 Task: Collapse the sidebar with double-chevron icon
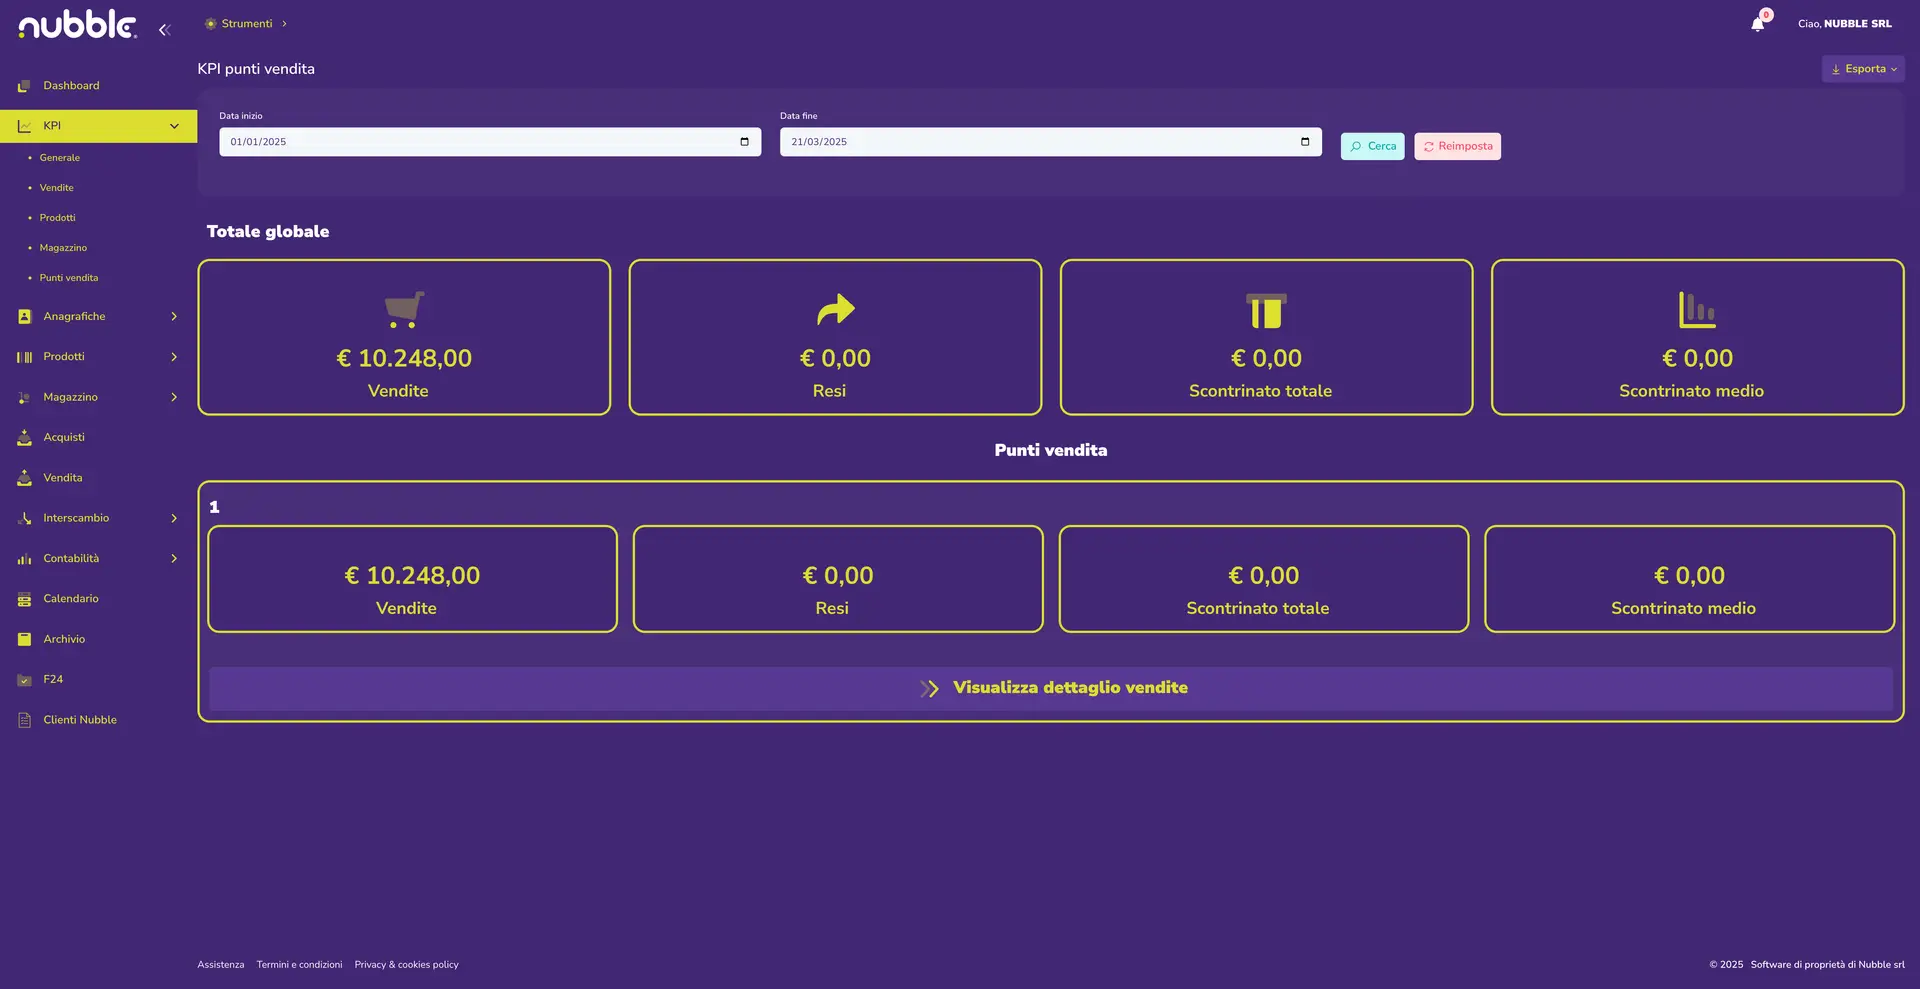tap(164, 30)
